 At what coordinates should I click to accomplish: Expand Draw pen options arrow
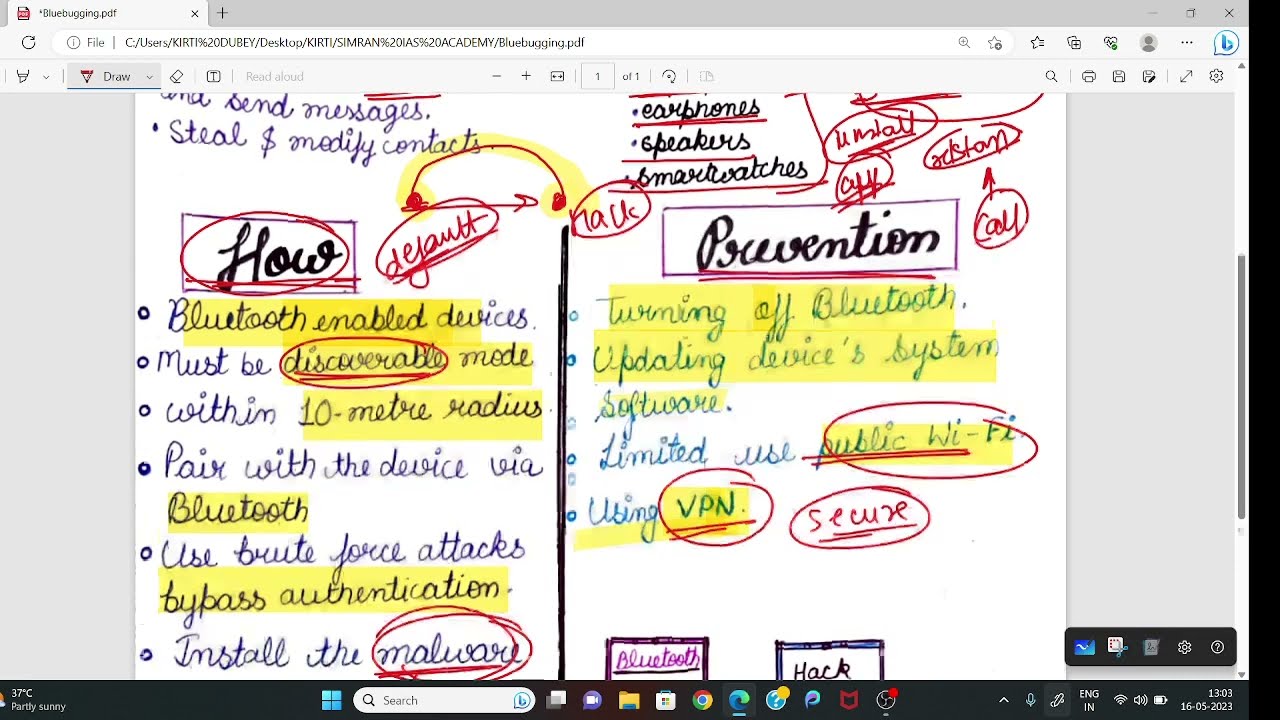click(x=149, y=76)
